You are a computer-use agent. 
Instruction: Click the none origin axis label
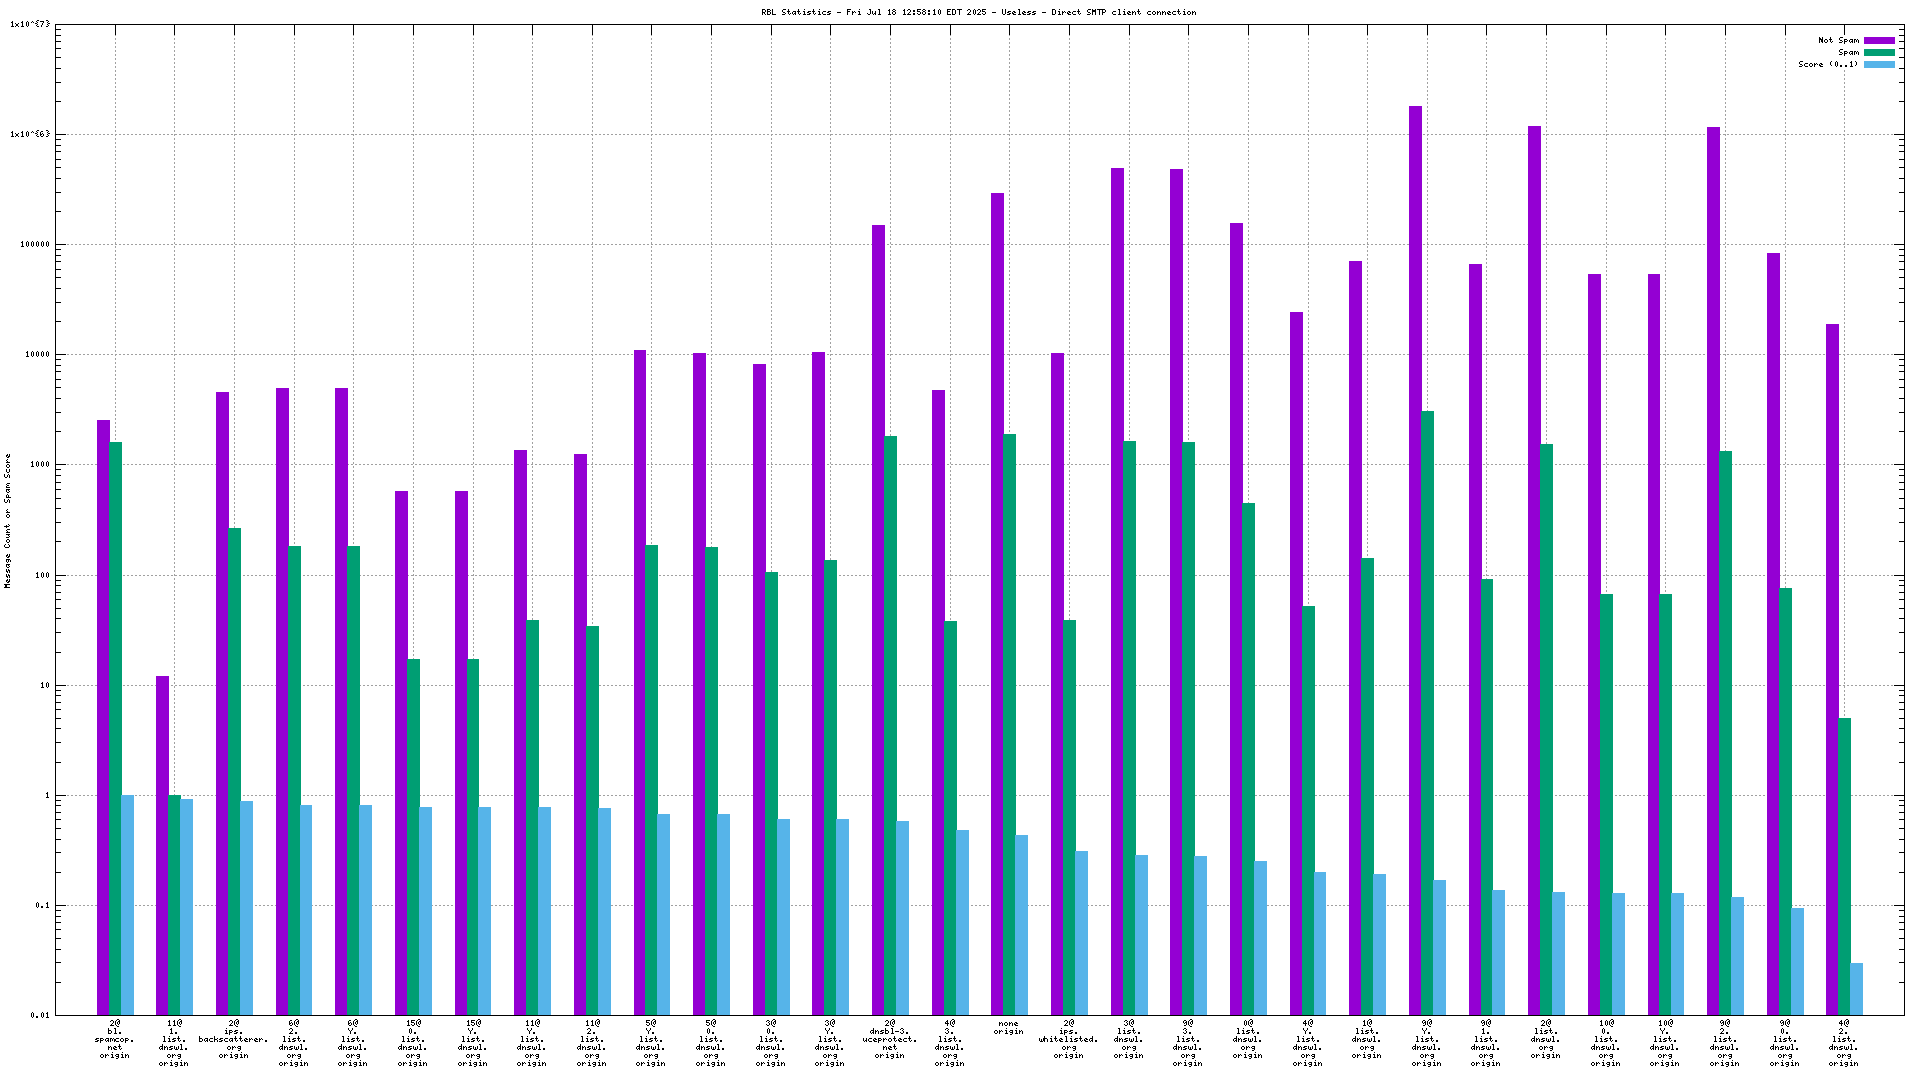point(1008,1027)
